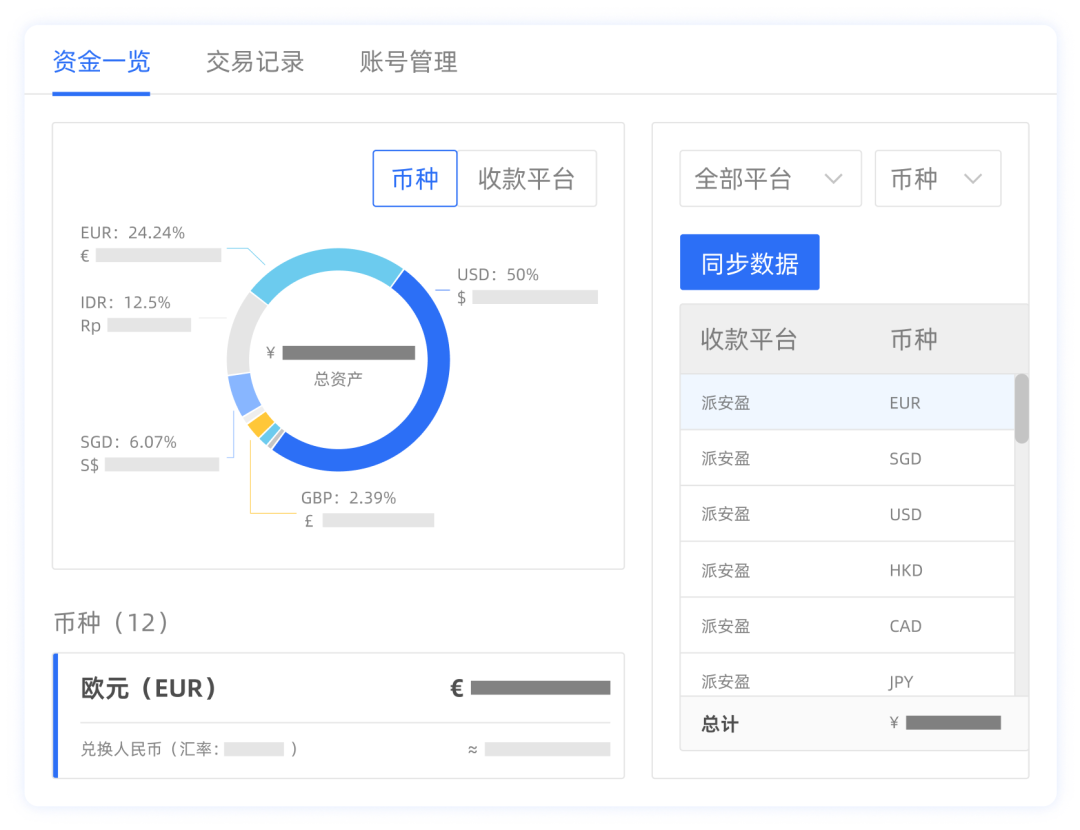1080x830 pixels.
Task: Click the USD: 50% chart label
Action: (498, 275)
